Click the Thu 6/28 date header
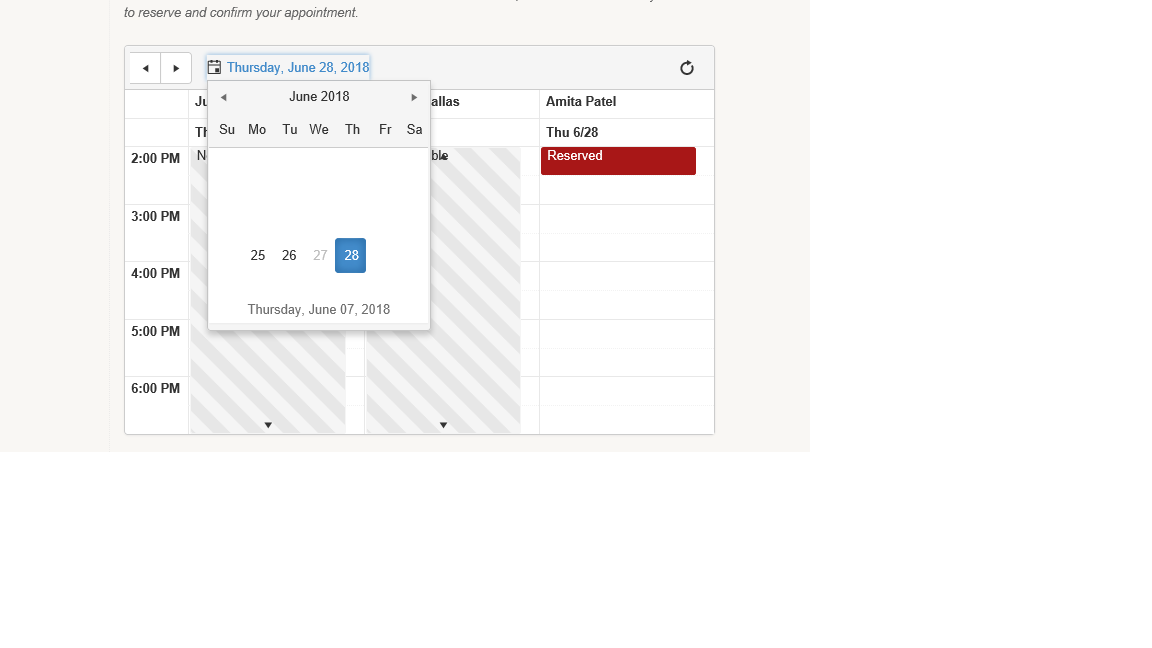Viewport: 1152px width, 648px height. [x=572, y=132]
